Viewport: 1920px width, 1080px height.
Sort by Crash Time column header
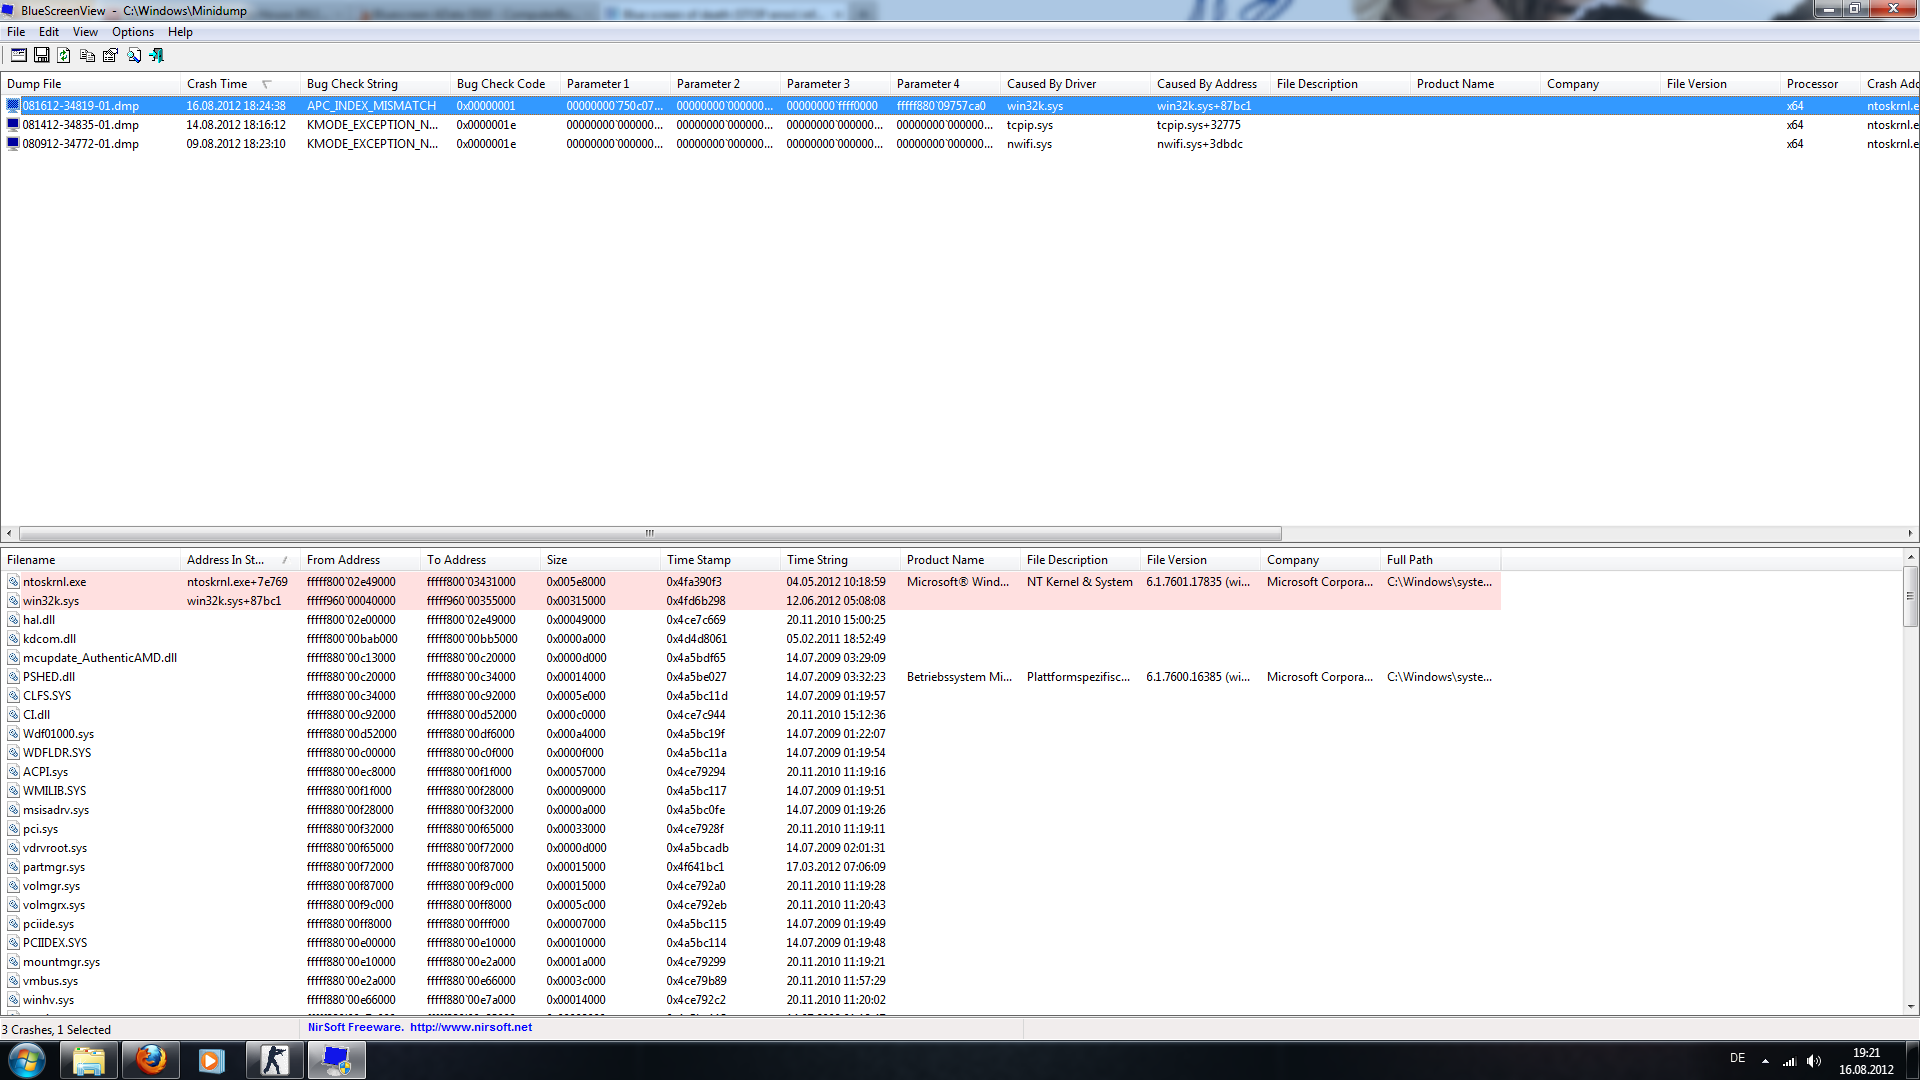click(x=217, y=84)
